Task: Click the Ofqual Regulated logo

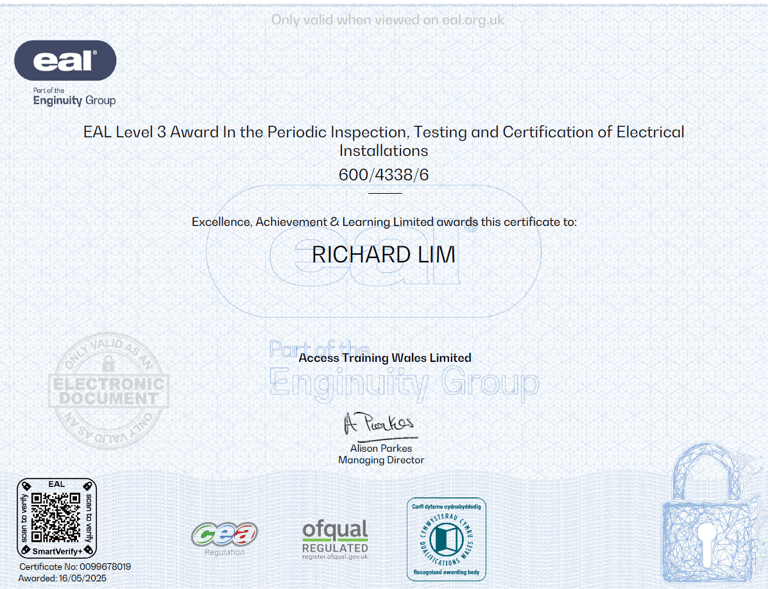Action: pyautogui.click(x=335, y=540)
